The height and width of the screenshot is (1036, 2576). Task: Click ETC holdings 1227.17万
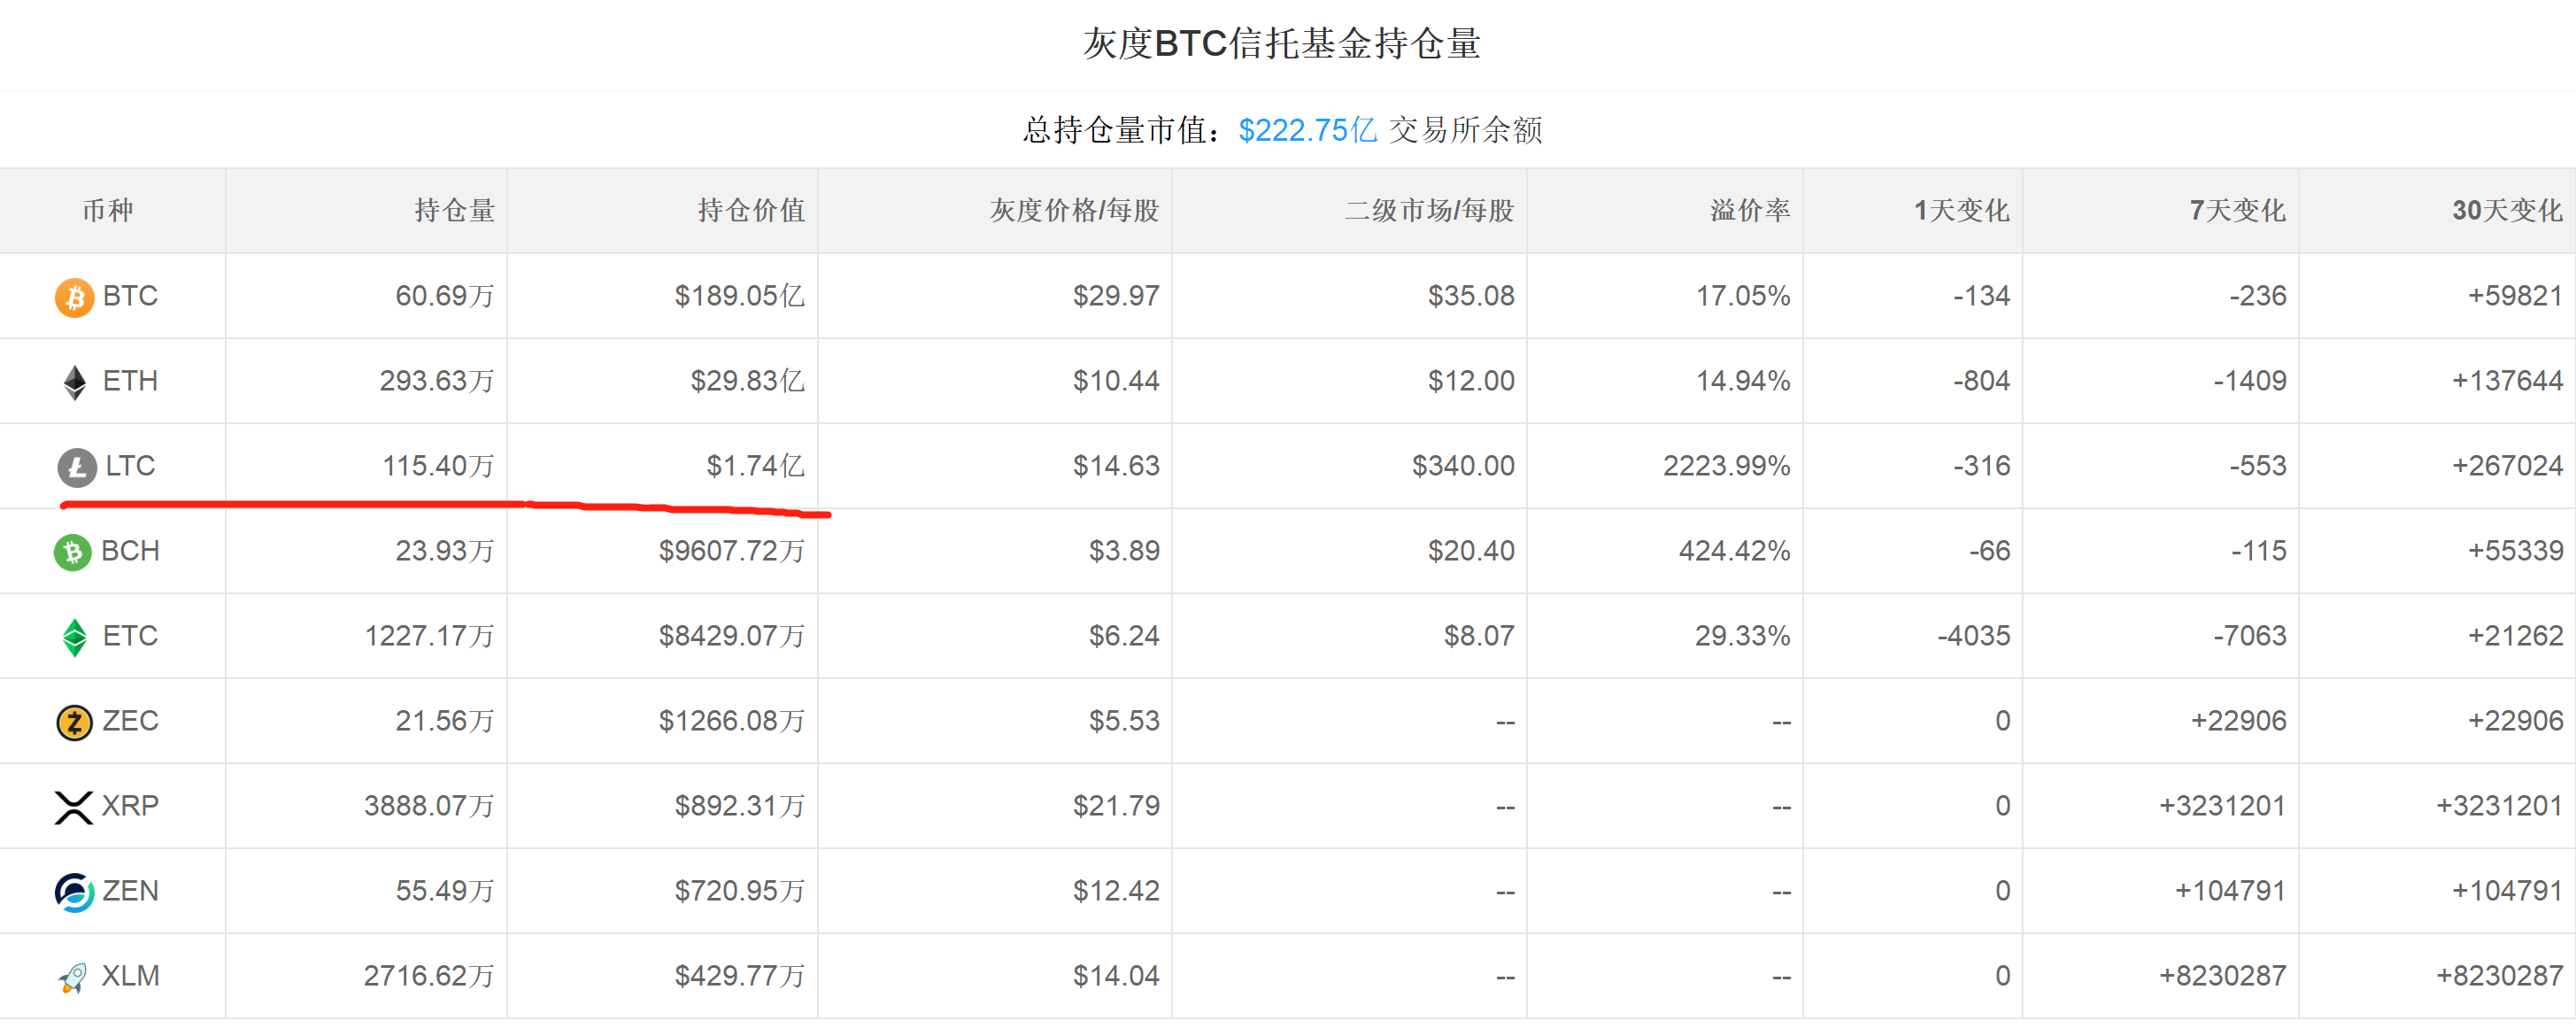[x=430, y=636]
